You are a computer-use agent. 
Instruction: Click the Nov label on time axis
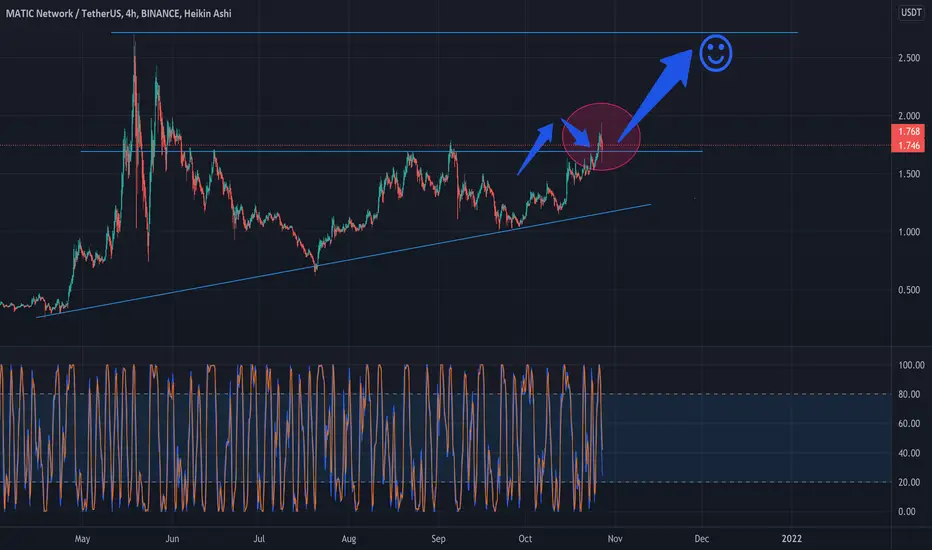[615, 539]
